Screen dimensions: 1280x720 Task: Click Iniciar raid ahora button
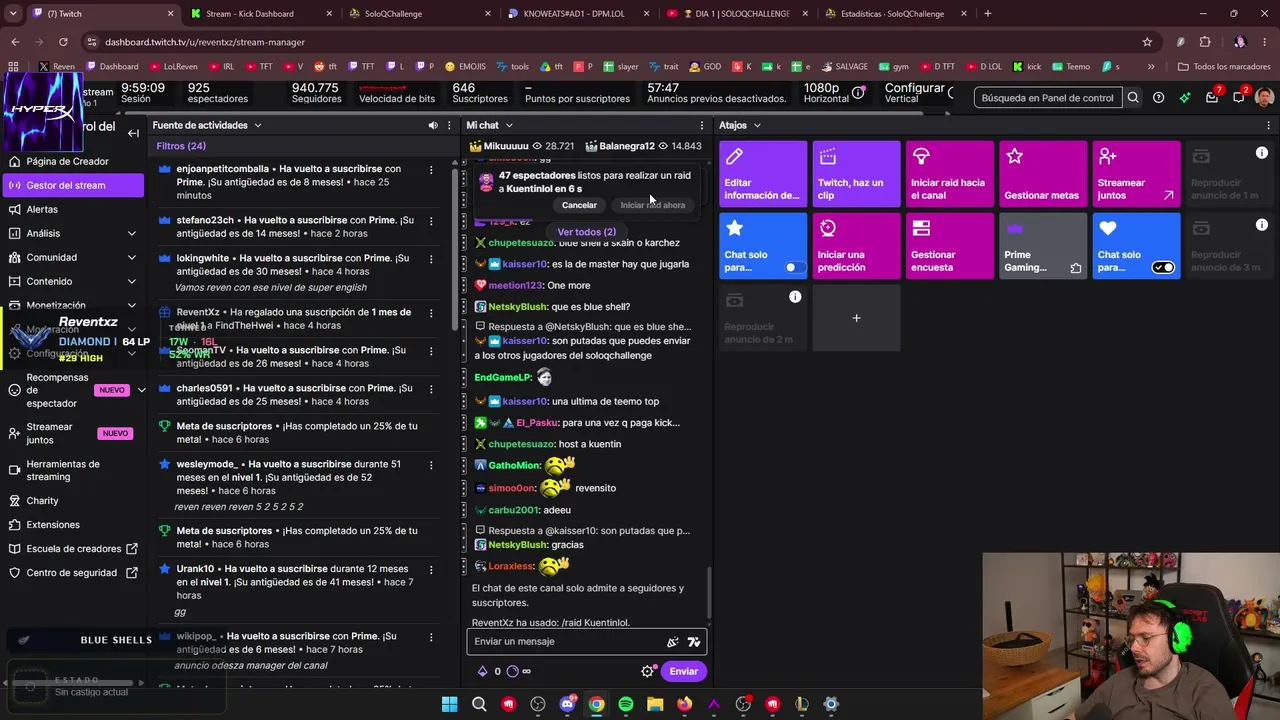click(653, 205)
